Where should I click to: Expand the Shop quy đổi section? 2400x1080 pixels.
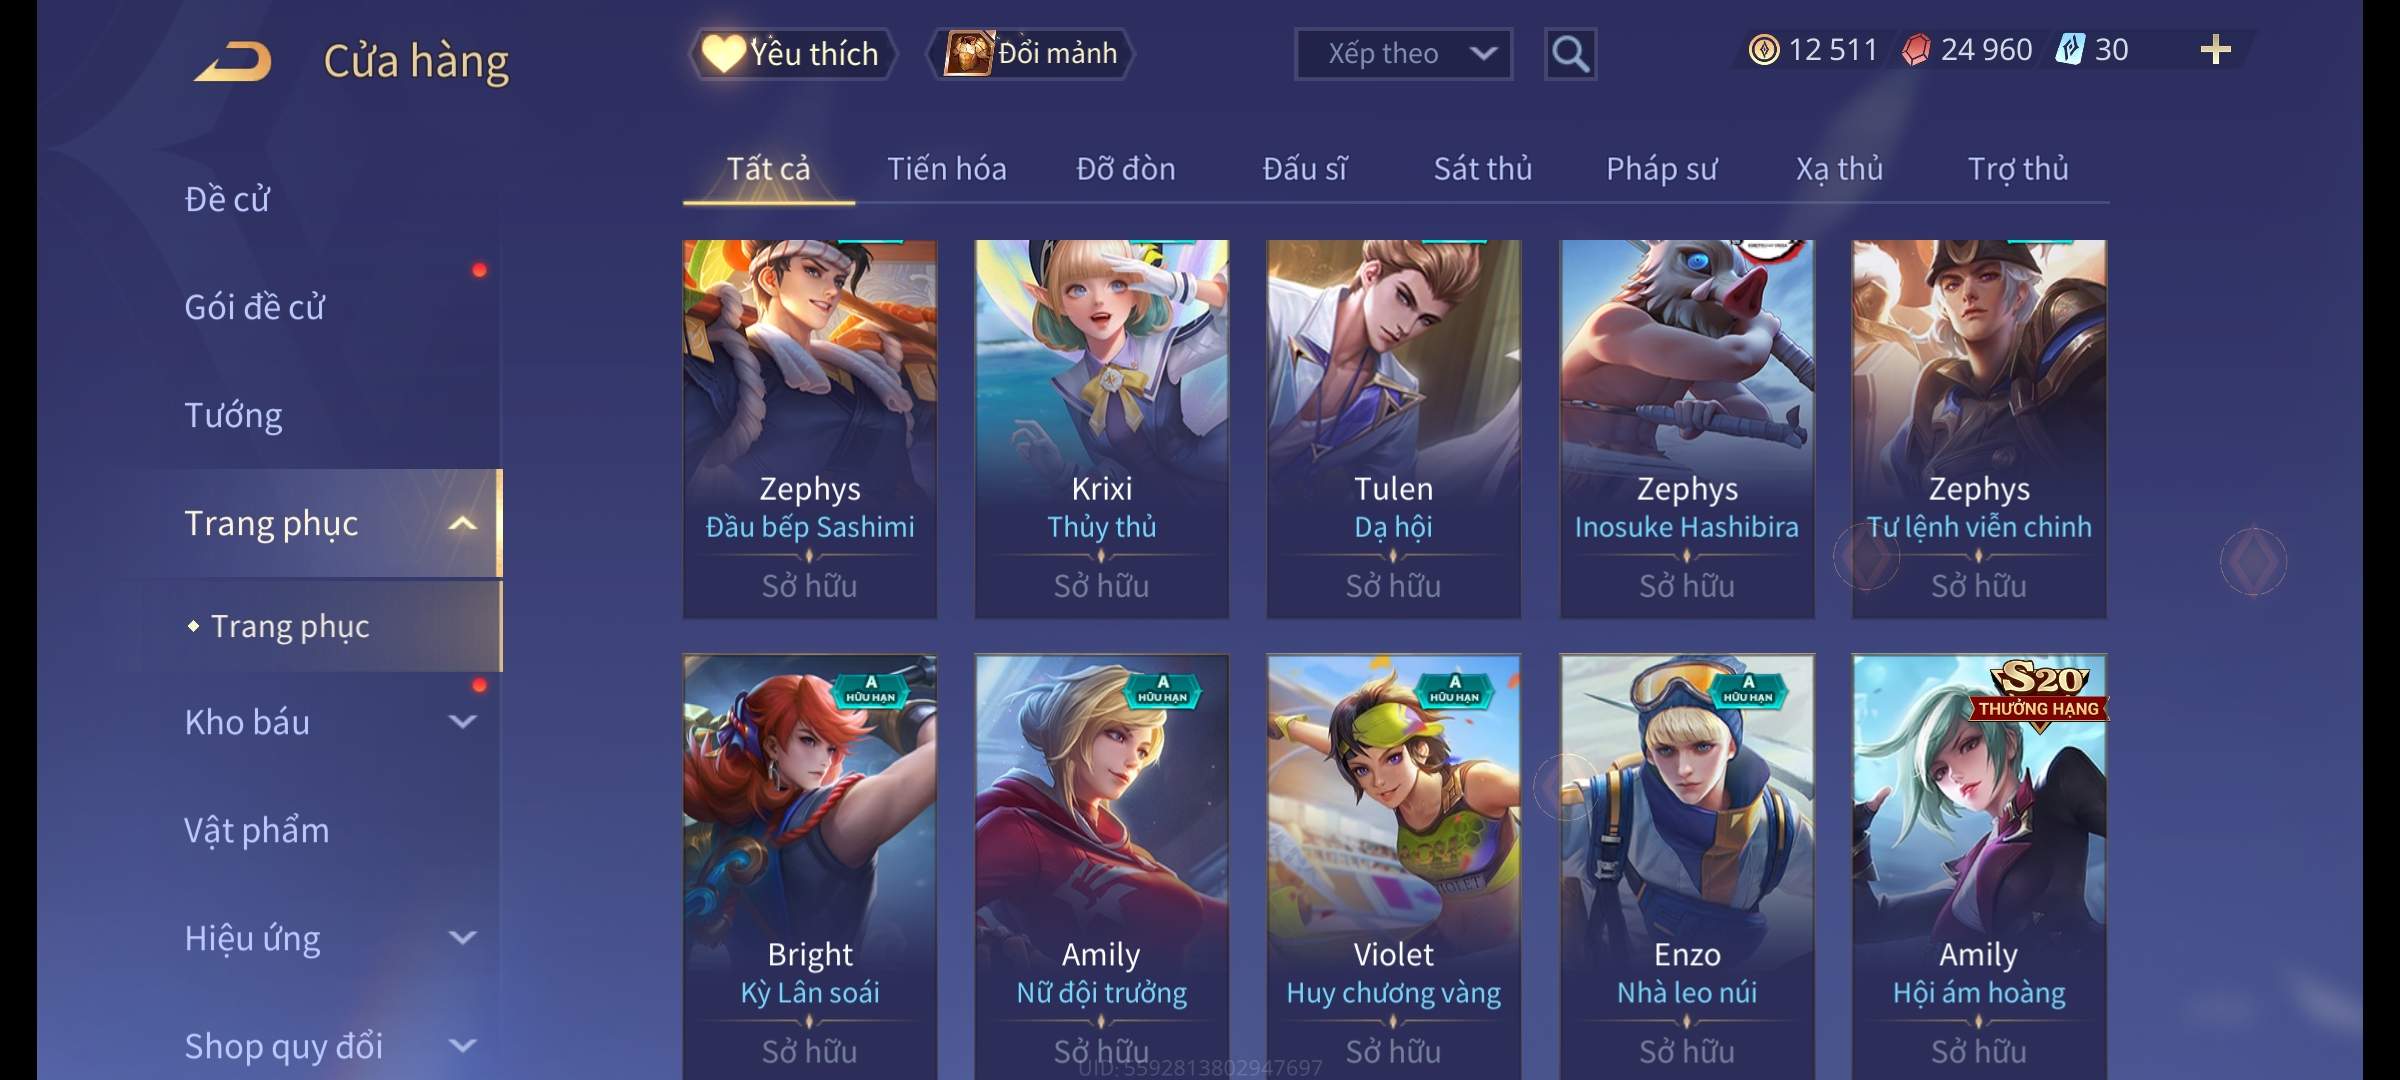tap(462, 1045)
